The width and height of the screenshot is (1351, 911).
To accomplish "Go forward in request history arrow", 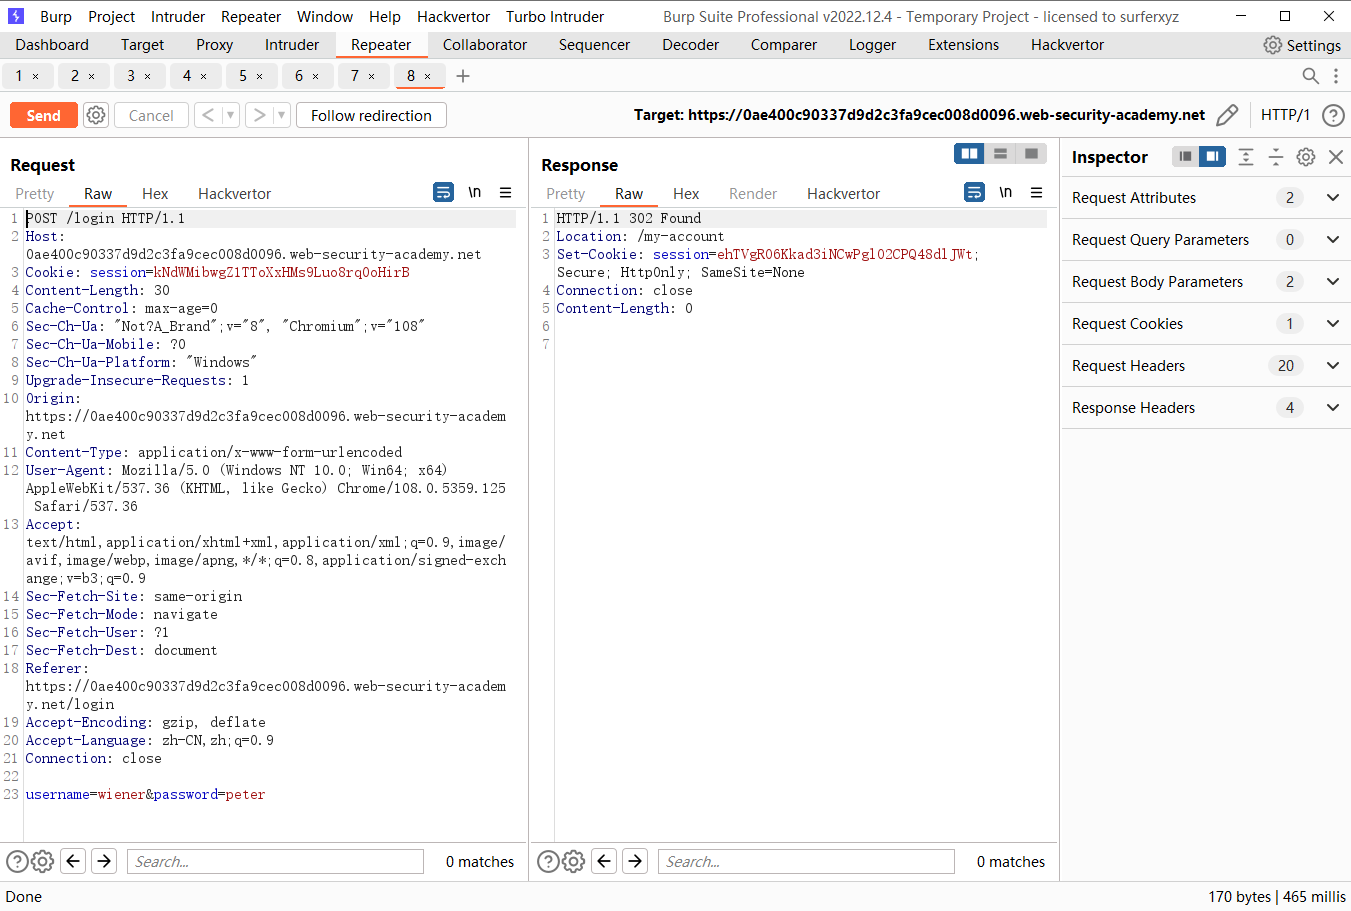I will 259,115.
